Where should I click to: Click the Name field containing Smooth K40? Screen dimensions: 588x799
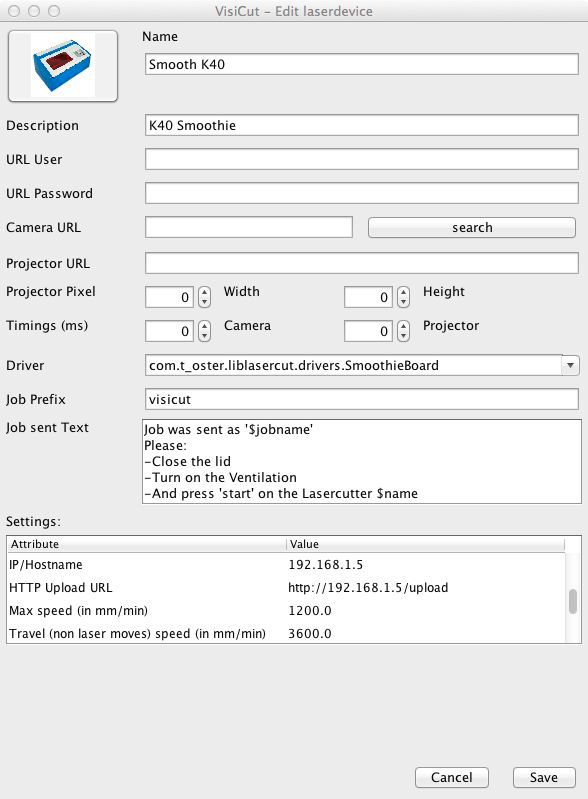(x=362, y=64)
